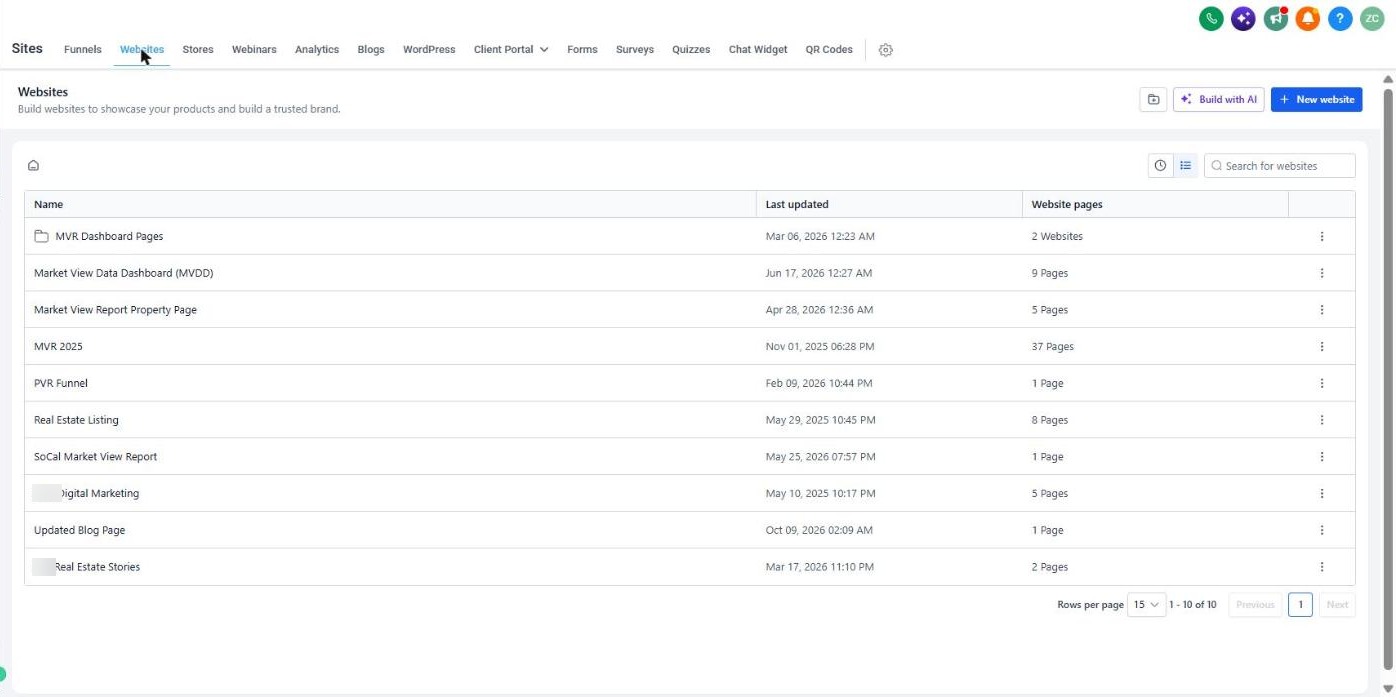Open the Rows per page dropdown

(x=1146, y=605)
